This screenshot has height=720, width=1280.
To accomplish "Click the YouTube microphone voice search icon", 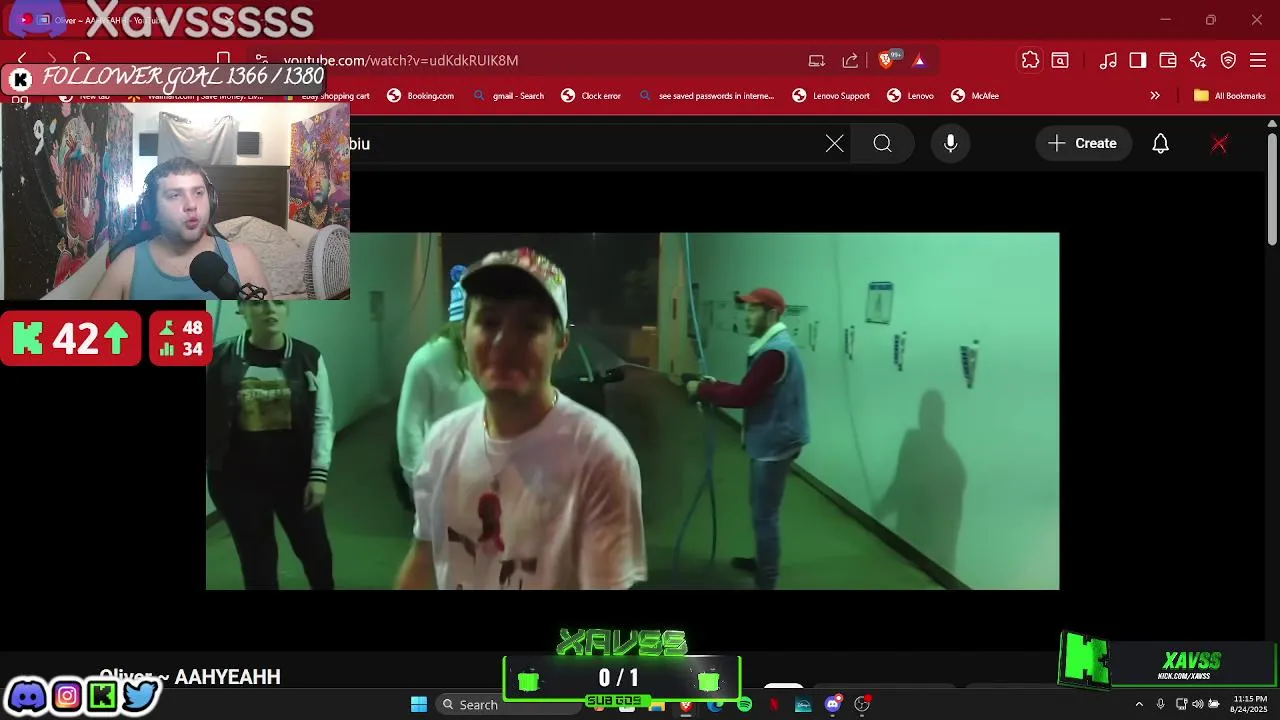I will pyautogui.click(x=951, y=143).
